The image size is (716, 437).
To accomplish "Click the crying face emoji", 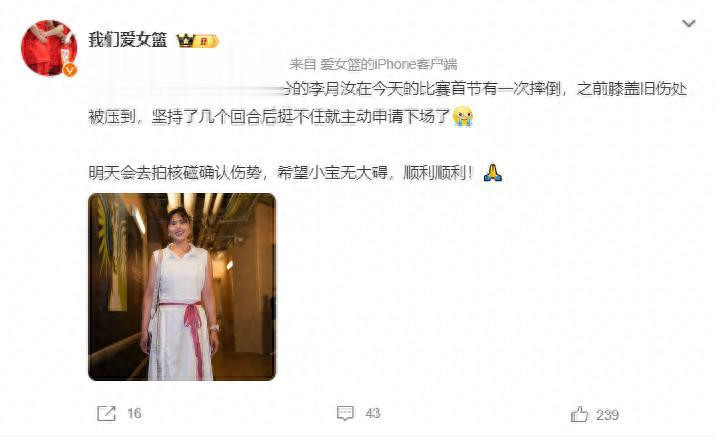I will [x=463, y=116].
